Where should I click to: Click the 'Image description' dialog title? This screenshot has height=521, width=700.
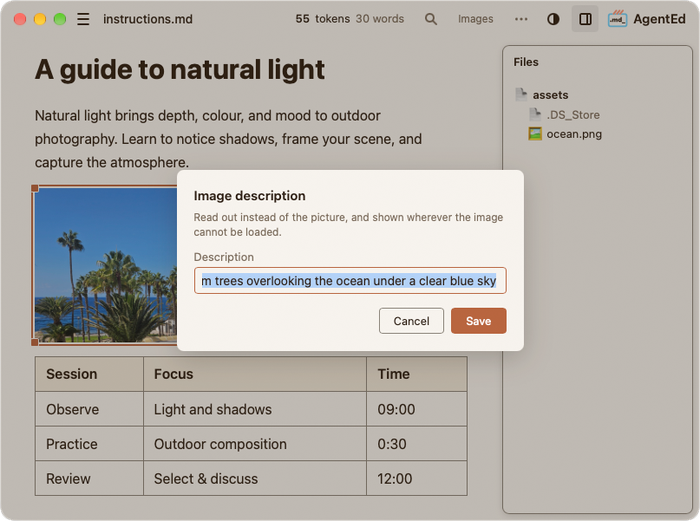(x=250, y=196)
